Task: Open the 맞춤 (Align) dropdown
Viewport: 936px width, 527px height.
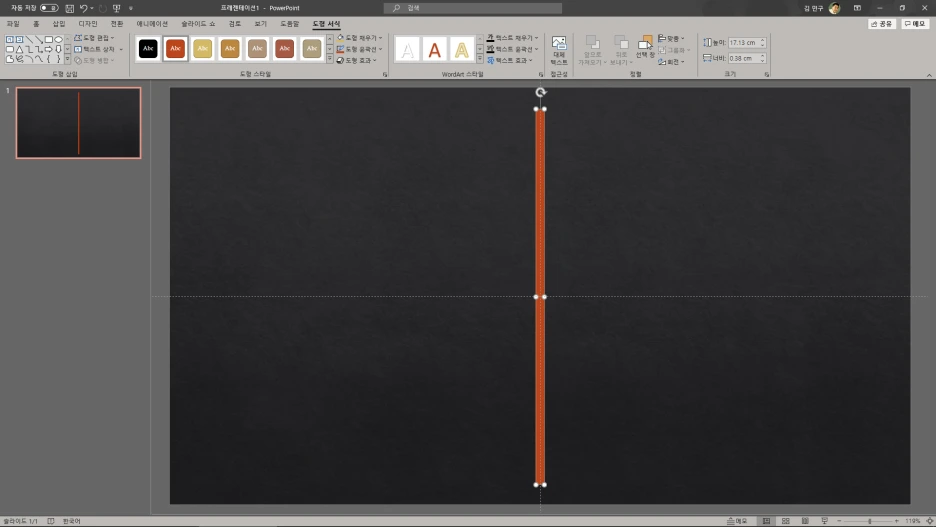Action: 672,38
